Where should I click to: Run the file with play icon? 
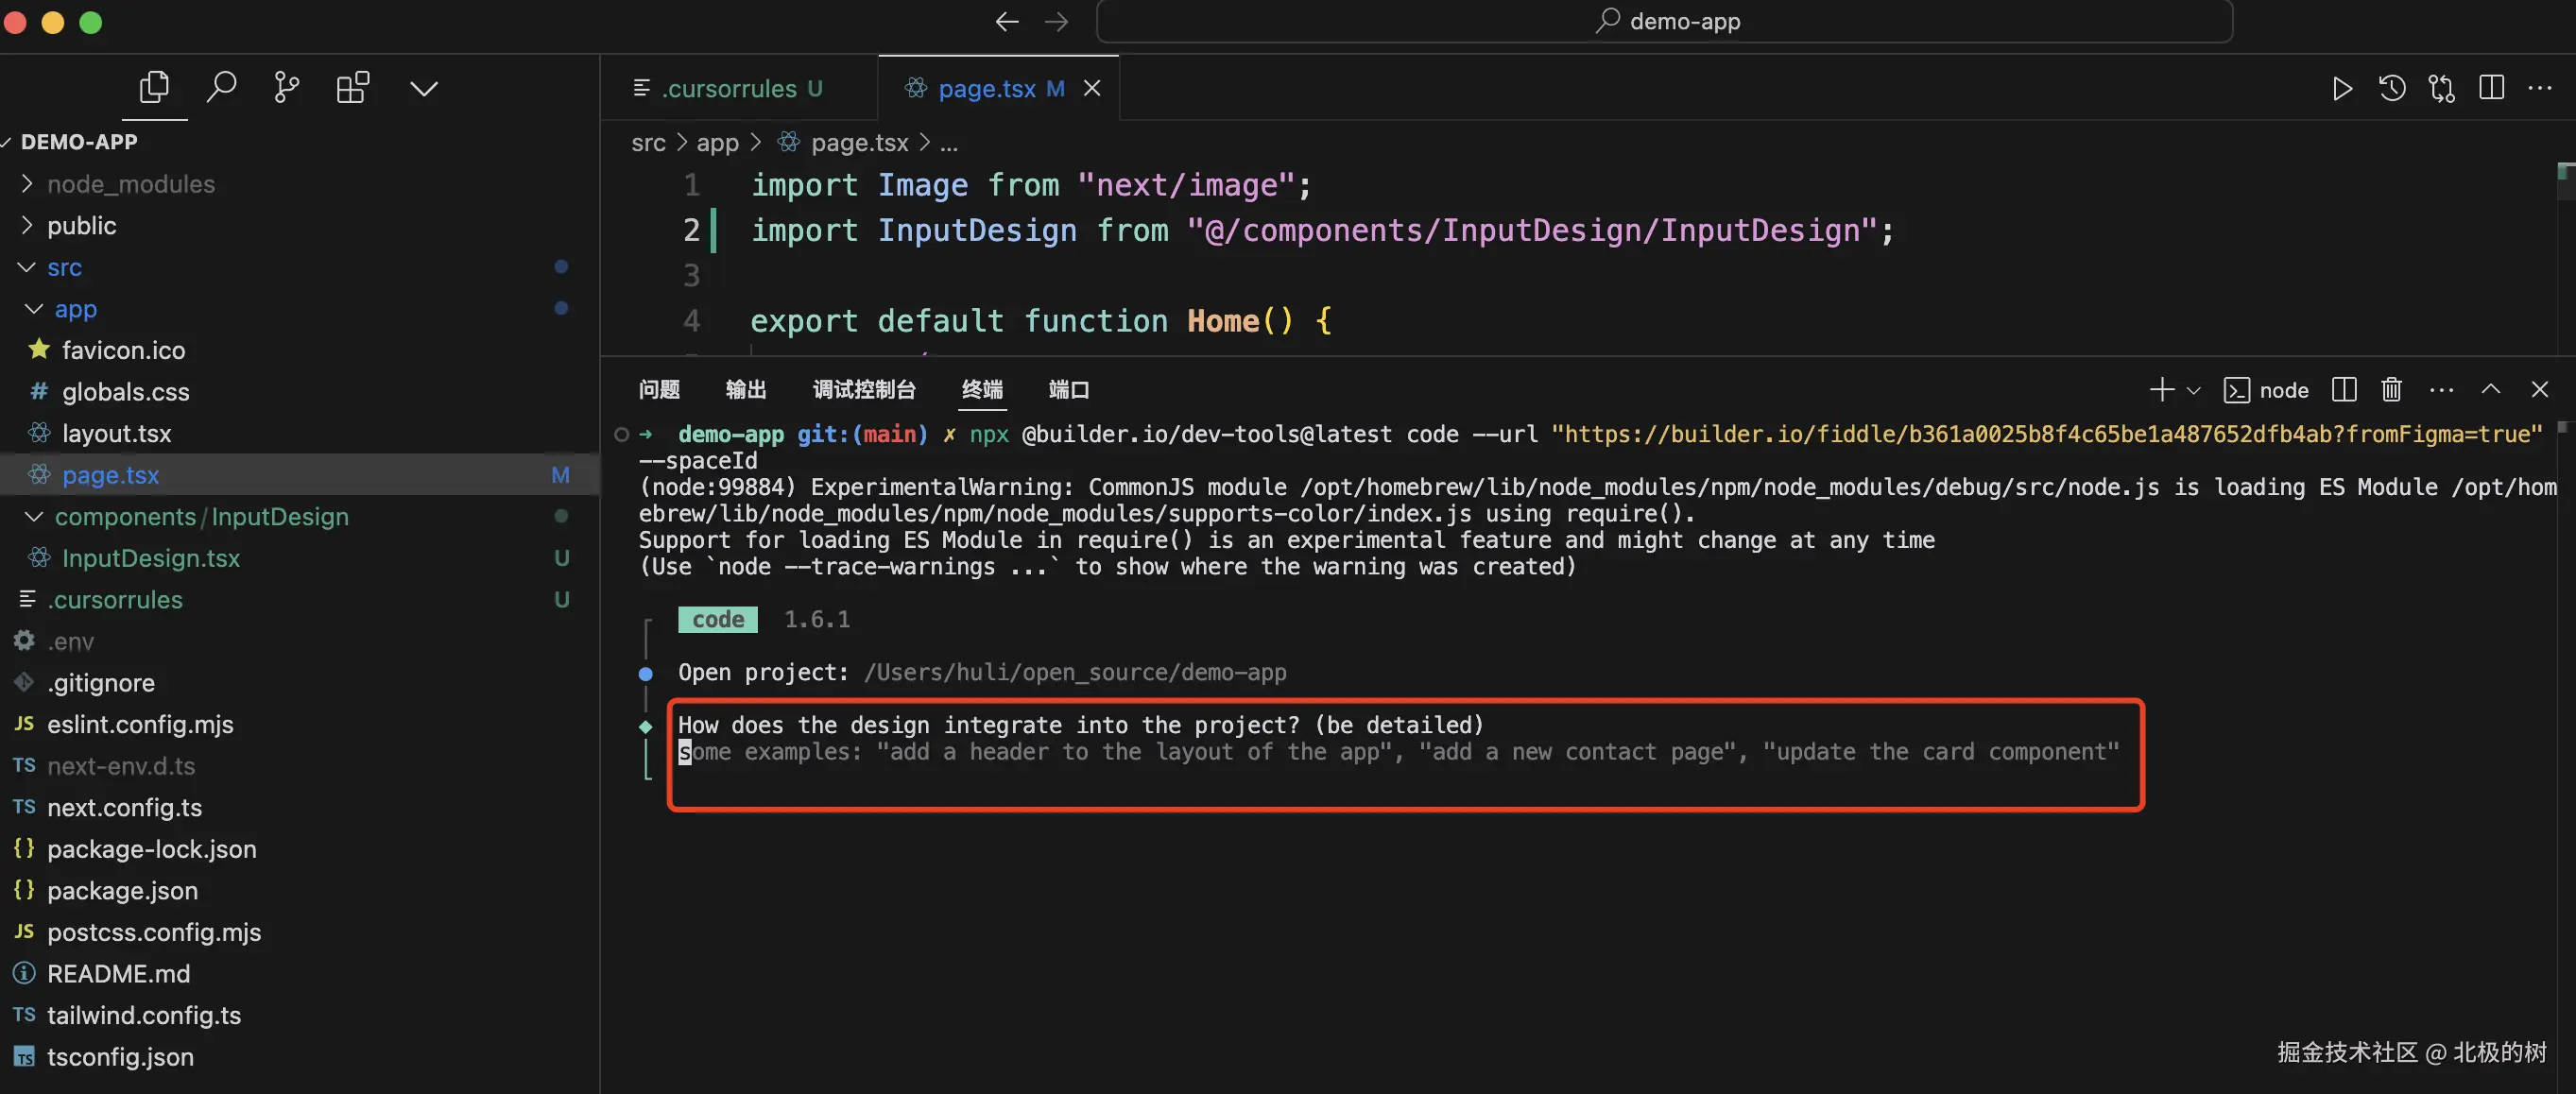pyautogui.click(x=2341, y=88)
